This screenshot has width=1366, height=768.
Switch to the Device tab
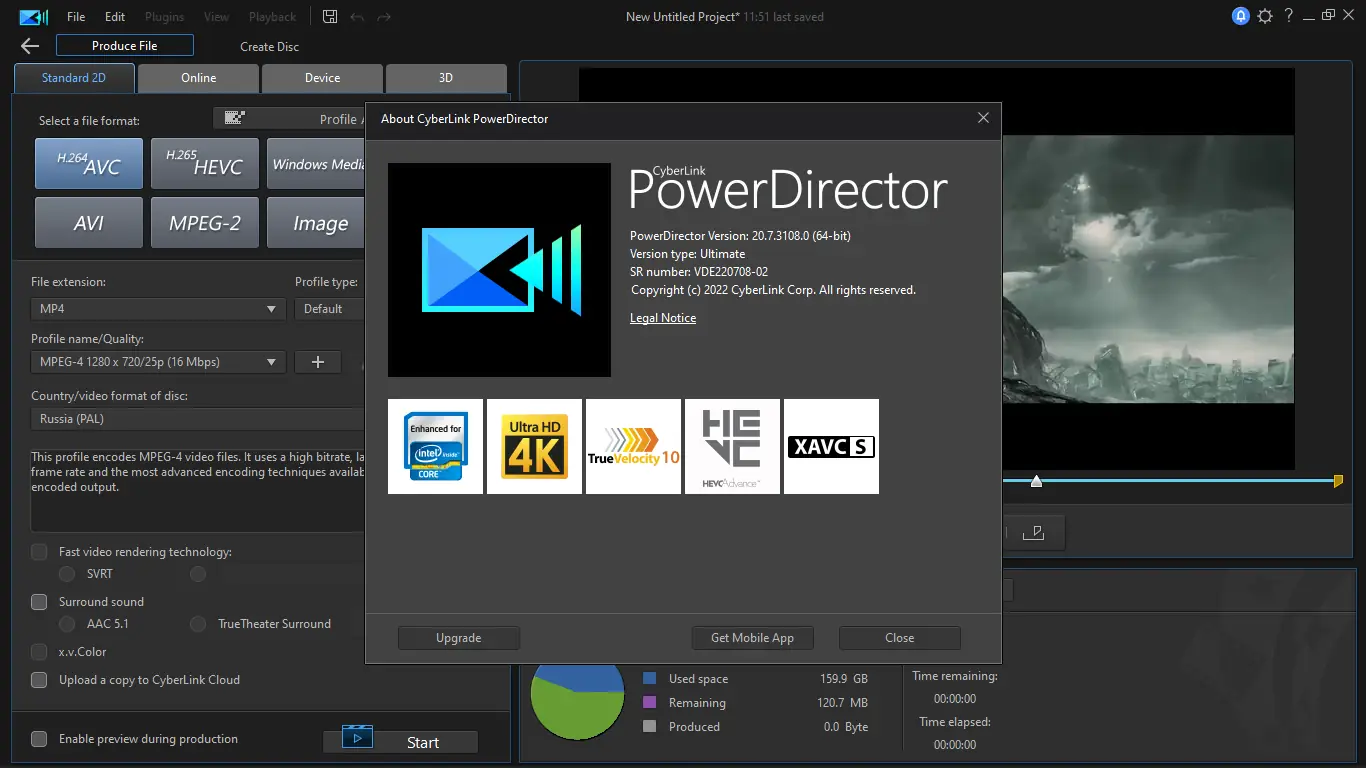point(322,78)
